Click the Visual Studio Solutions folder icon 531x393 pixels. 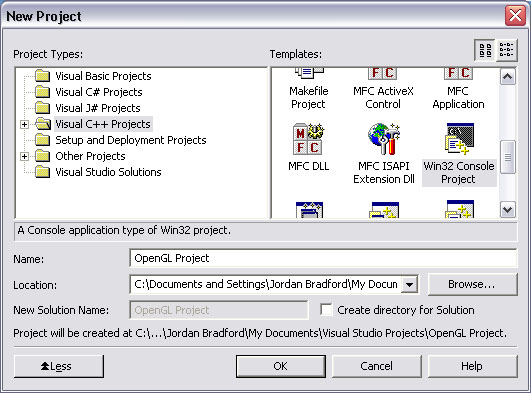click(x=43, y=172)
